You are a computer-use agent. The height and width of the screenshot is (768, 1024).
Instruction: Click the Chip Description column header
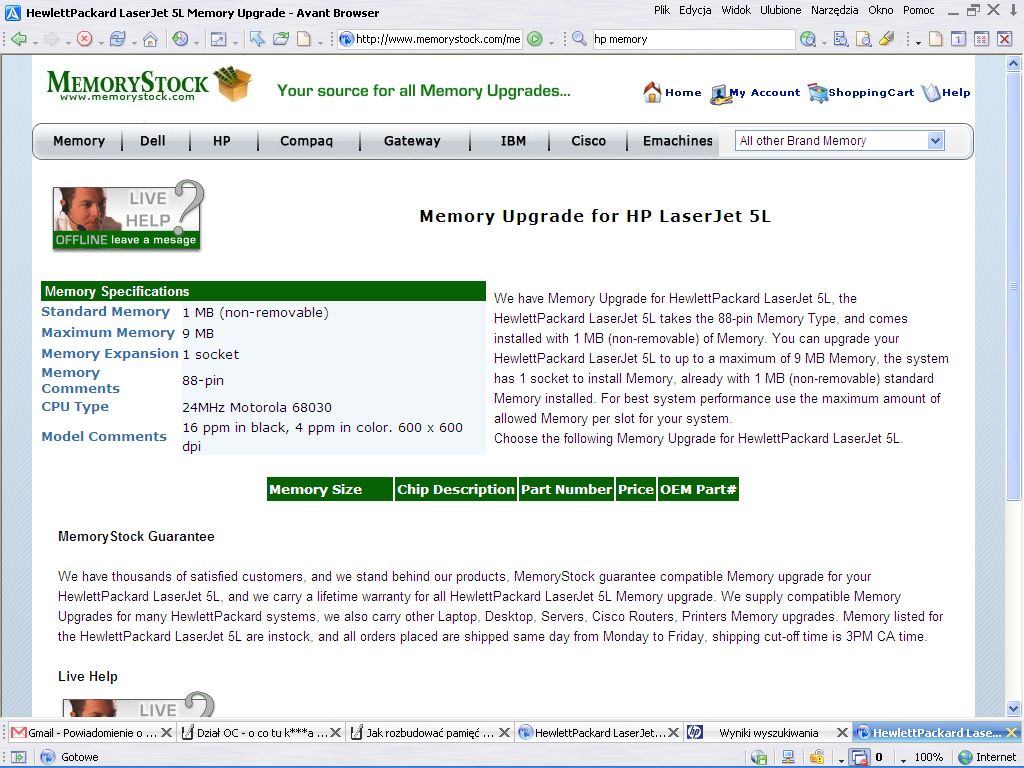[456, 489]
